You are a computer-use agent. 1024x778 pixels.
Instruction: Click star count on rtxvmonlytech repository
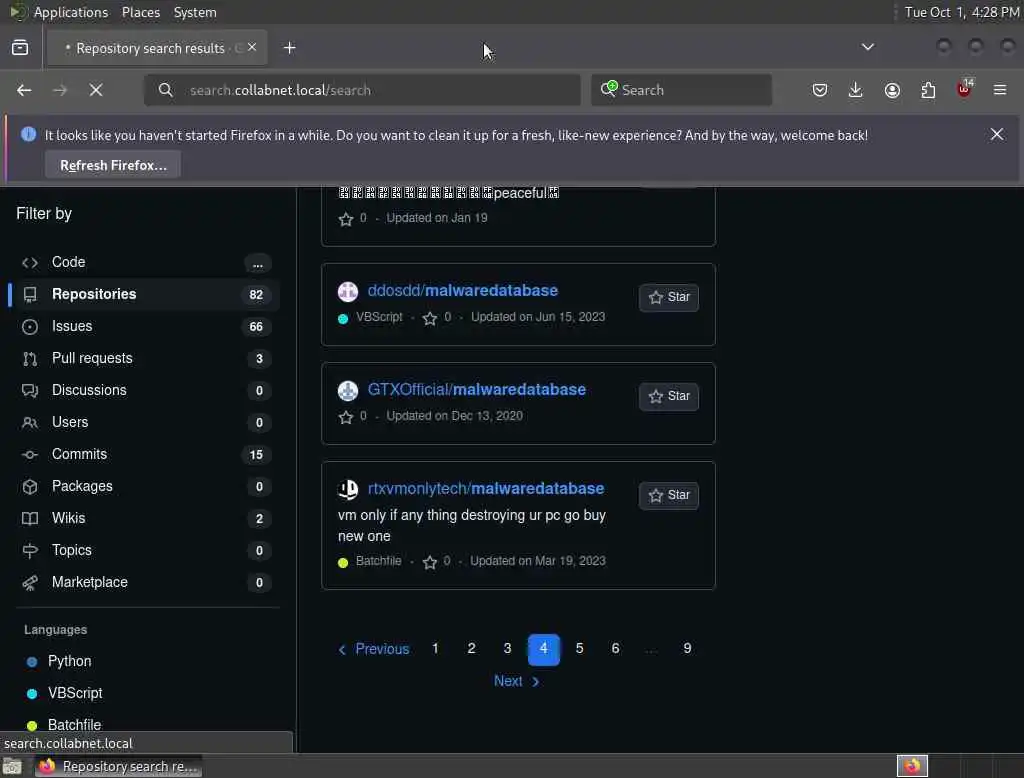point(436,561)
